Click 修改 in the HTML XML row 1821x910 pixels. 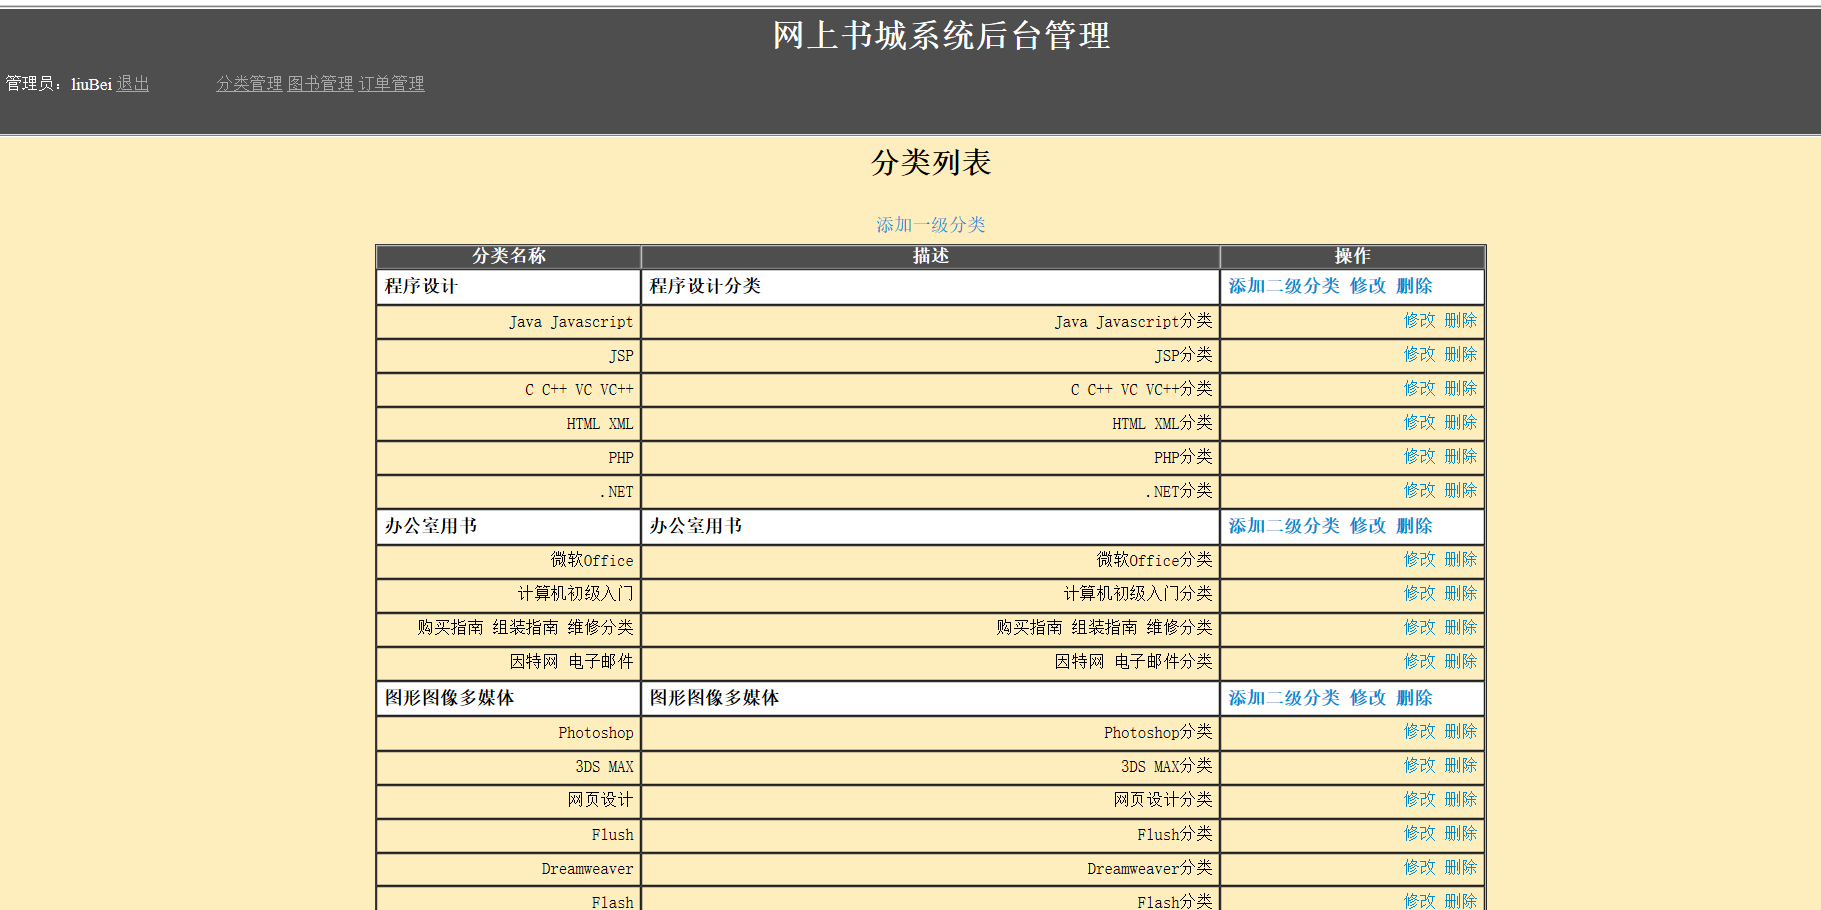pos(1419,422)
